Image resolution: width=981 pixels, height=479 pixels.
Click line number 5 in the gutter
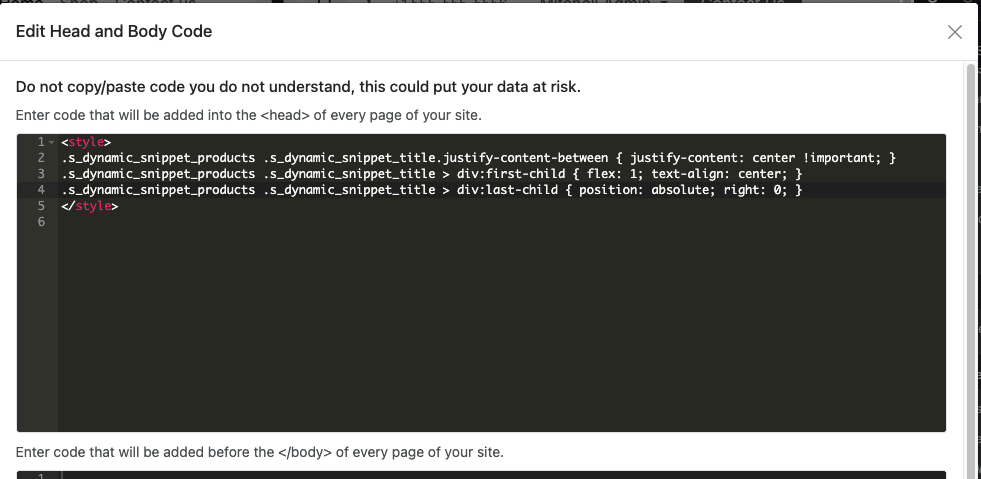[41, 206]
